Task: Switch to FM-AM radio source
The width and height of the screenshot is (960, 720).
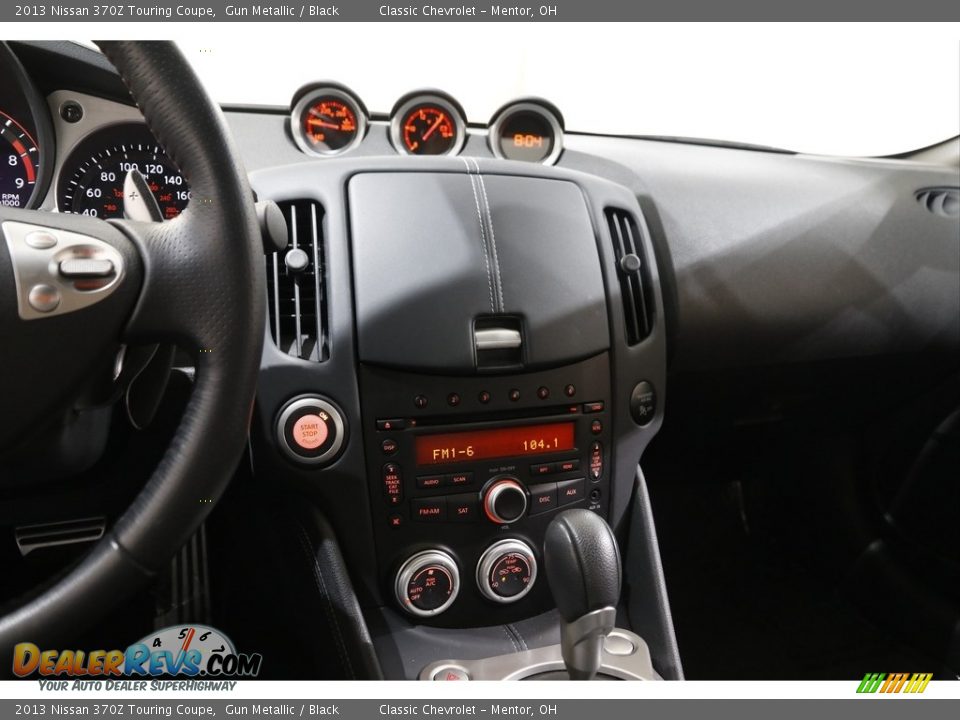Action: coord(429,511)
